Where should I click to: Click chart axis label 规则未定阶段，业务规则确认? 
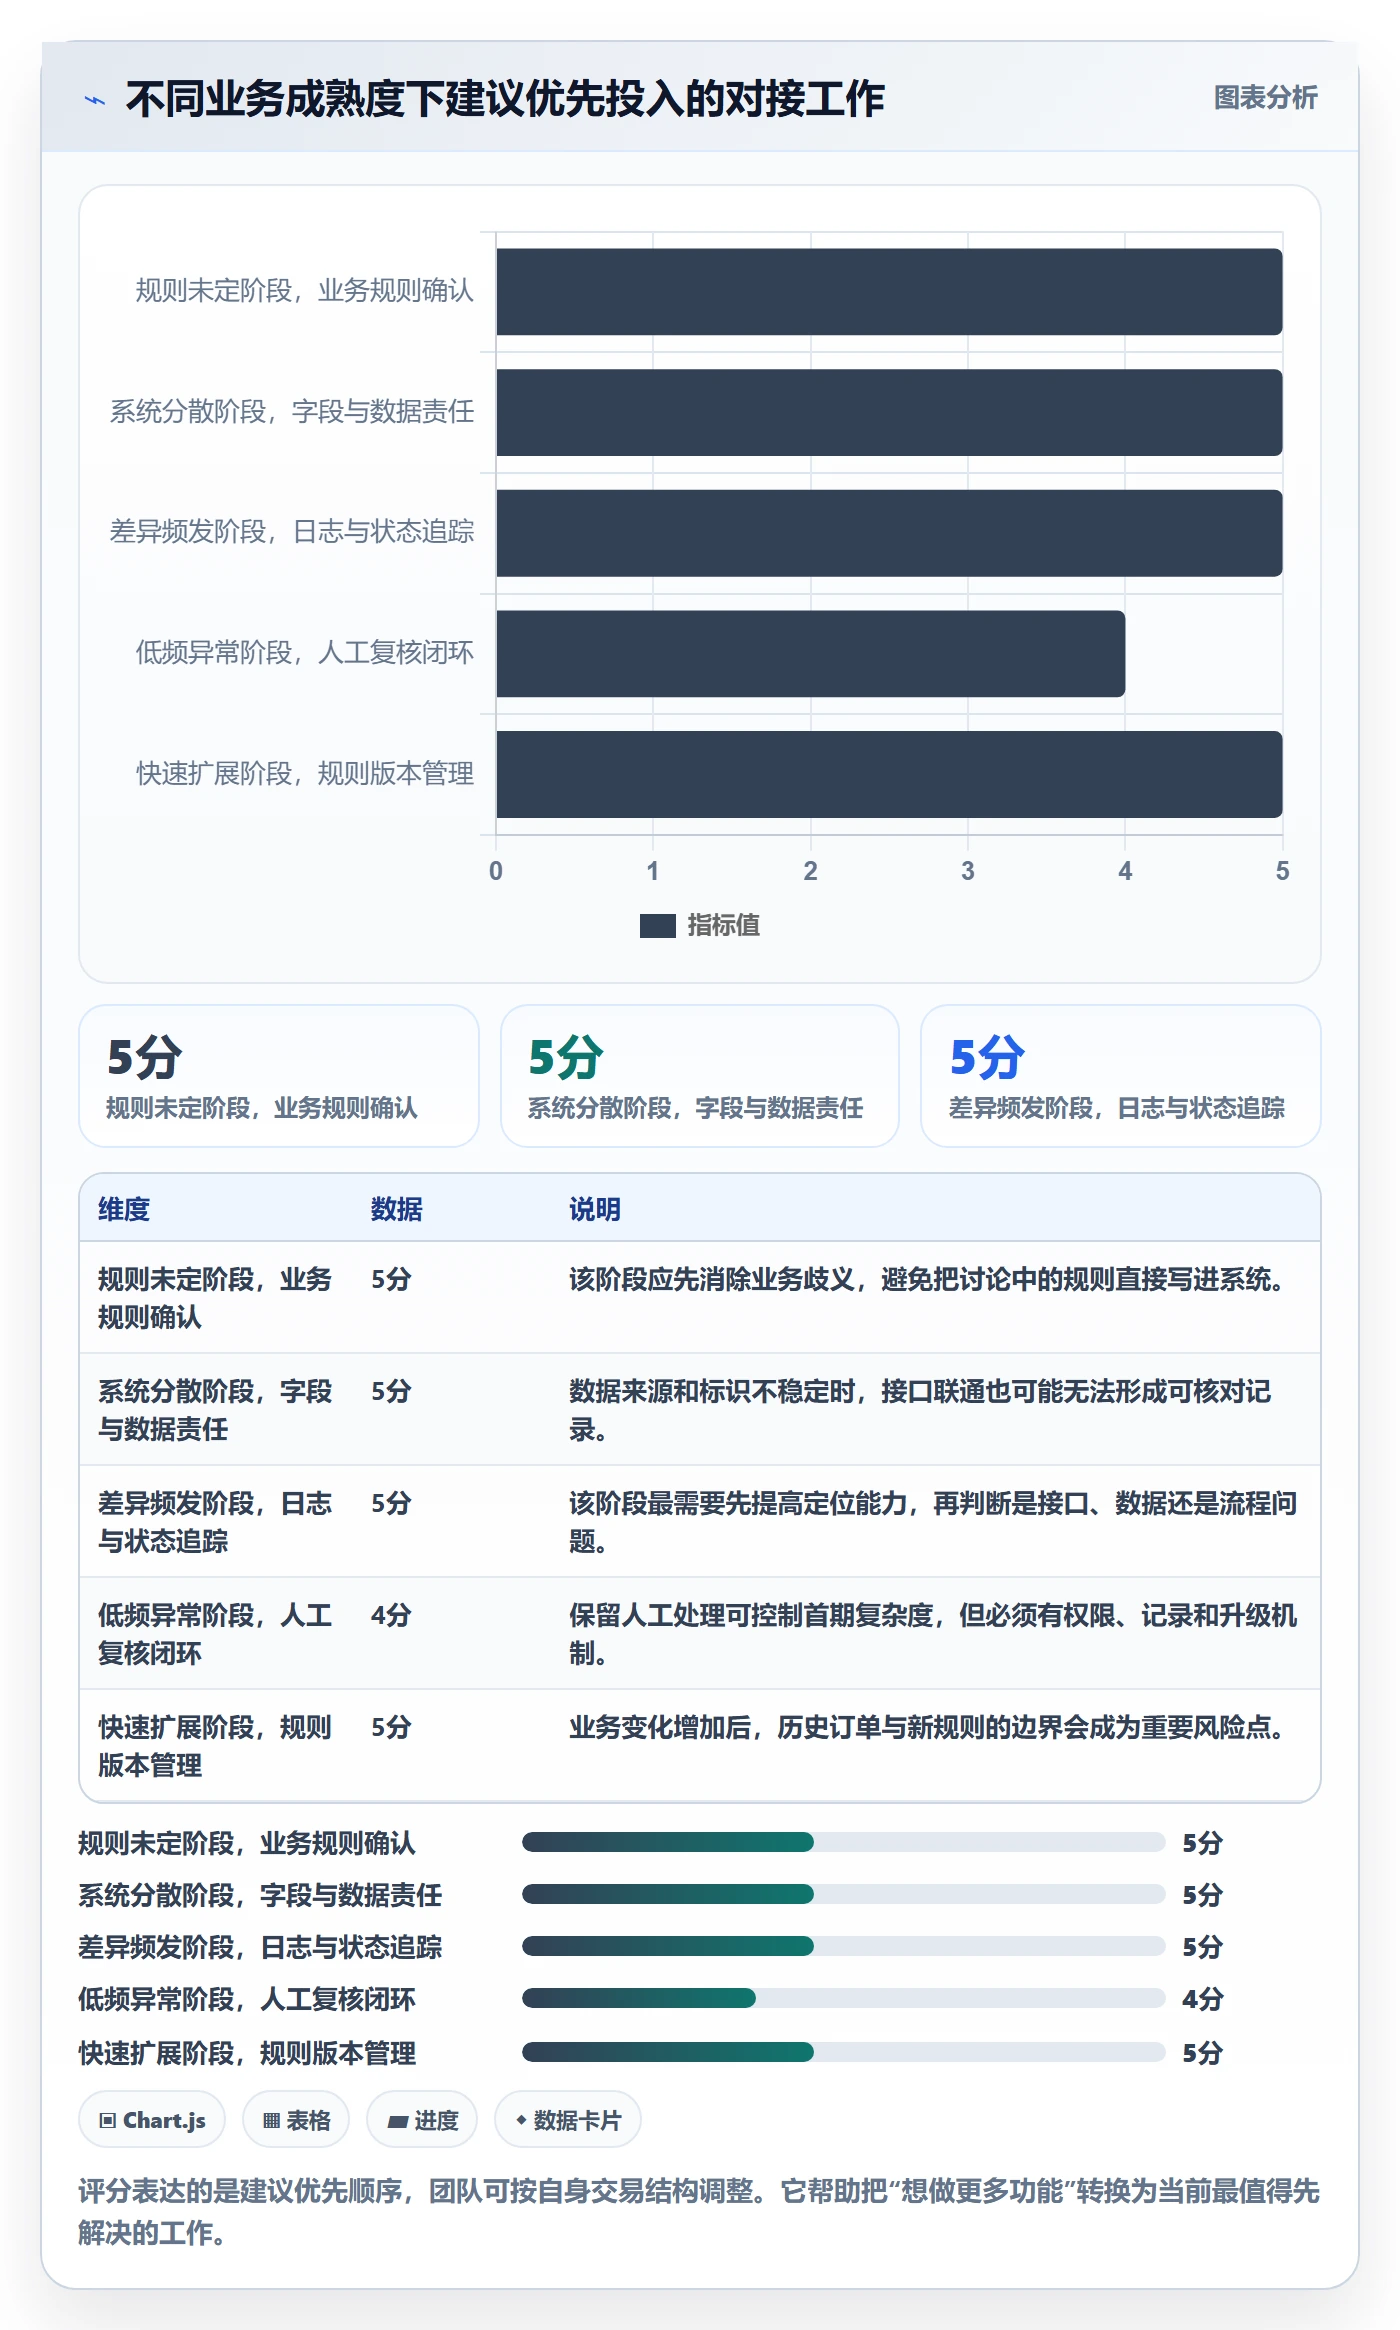click(x=305, y=291)
